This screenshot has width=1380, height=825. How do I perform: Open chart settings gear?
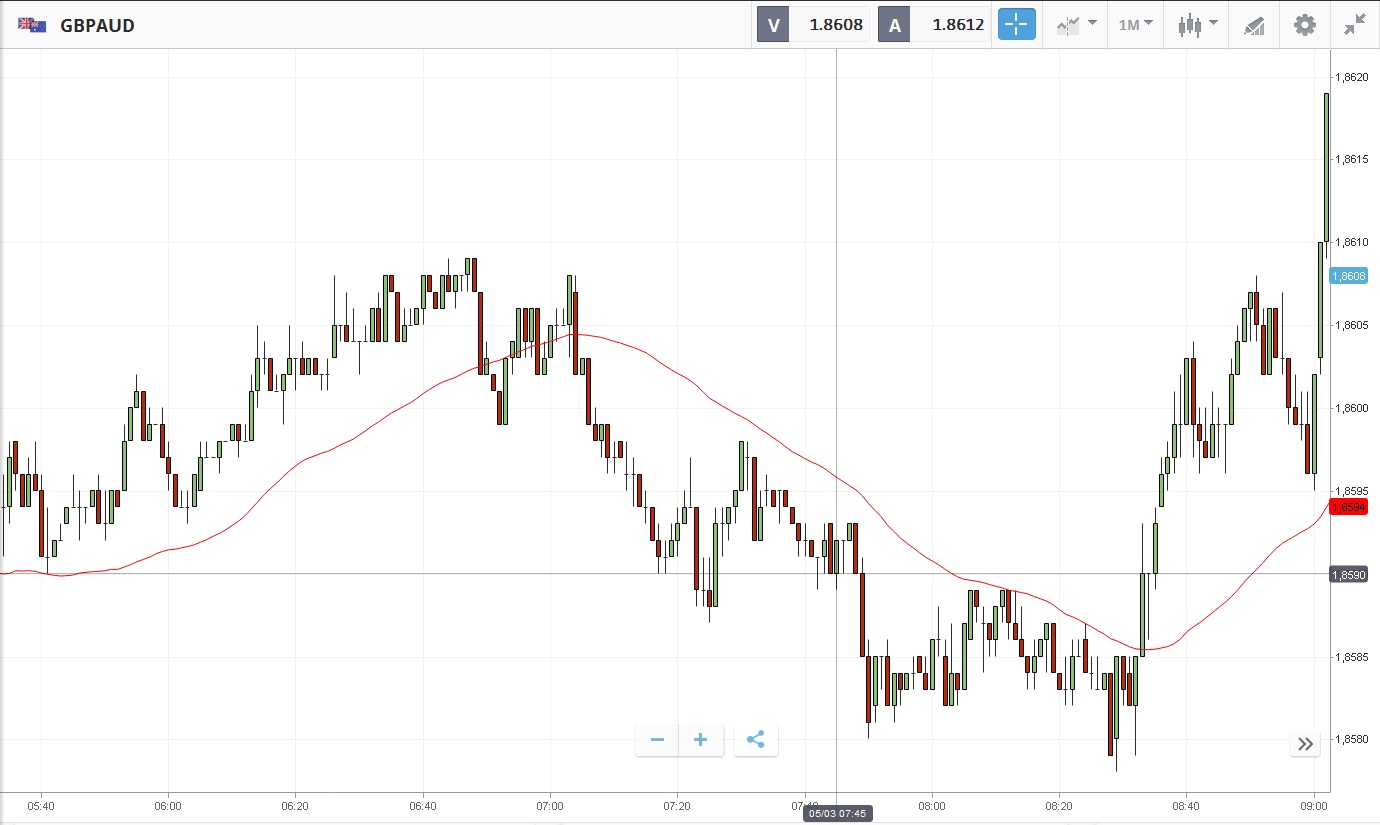tap(1305, 25)
